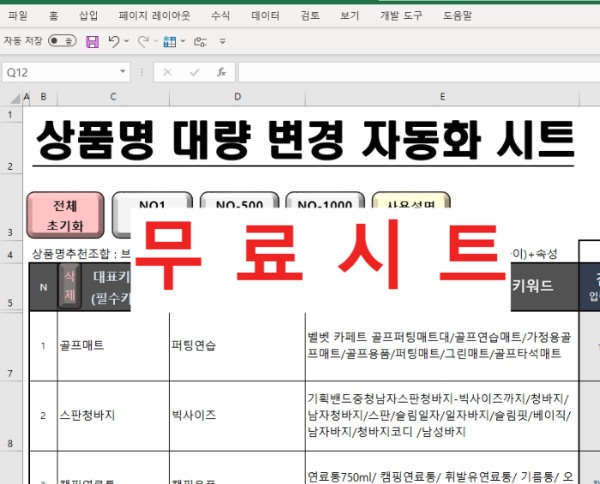Click cell containing 퍼팅연습

point(237,346)
